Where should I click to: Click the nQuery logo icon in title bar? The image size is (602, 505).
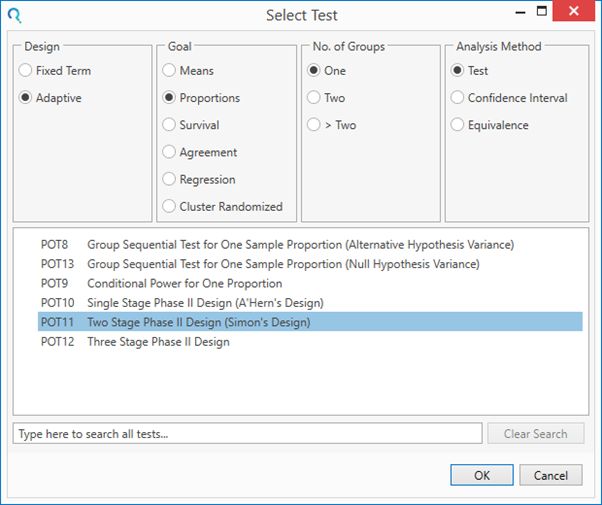15,15
